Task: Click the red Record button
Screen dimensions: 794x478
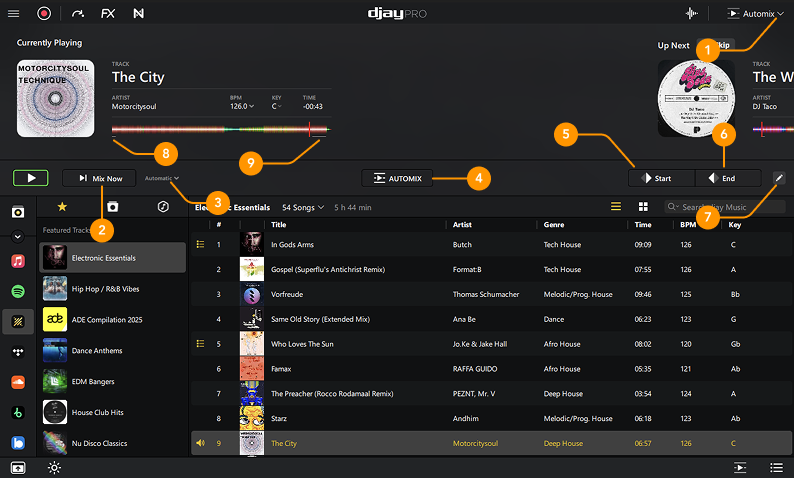Action: 44,14
